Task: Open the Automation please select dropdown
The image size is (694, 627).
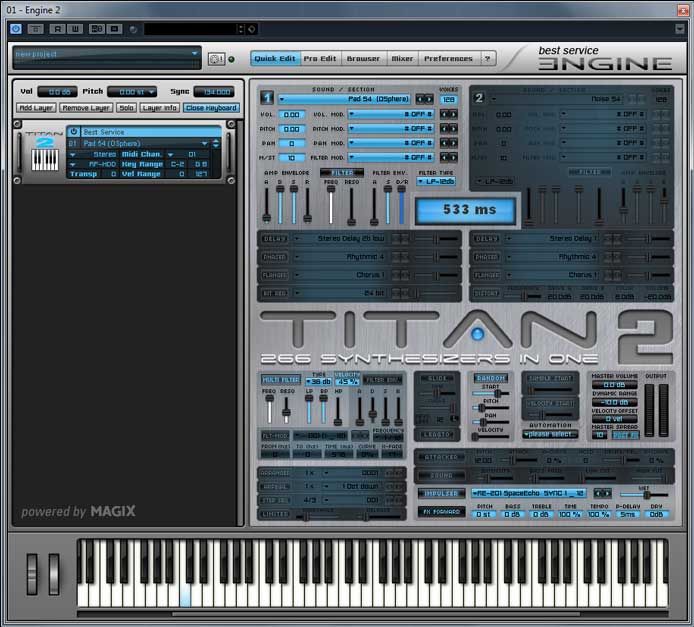Action: pyautogui.click(x=550, y=435)
